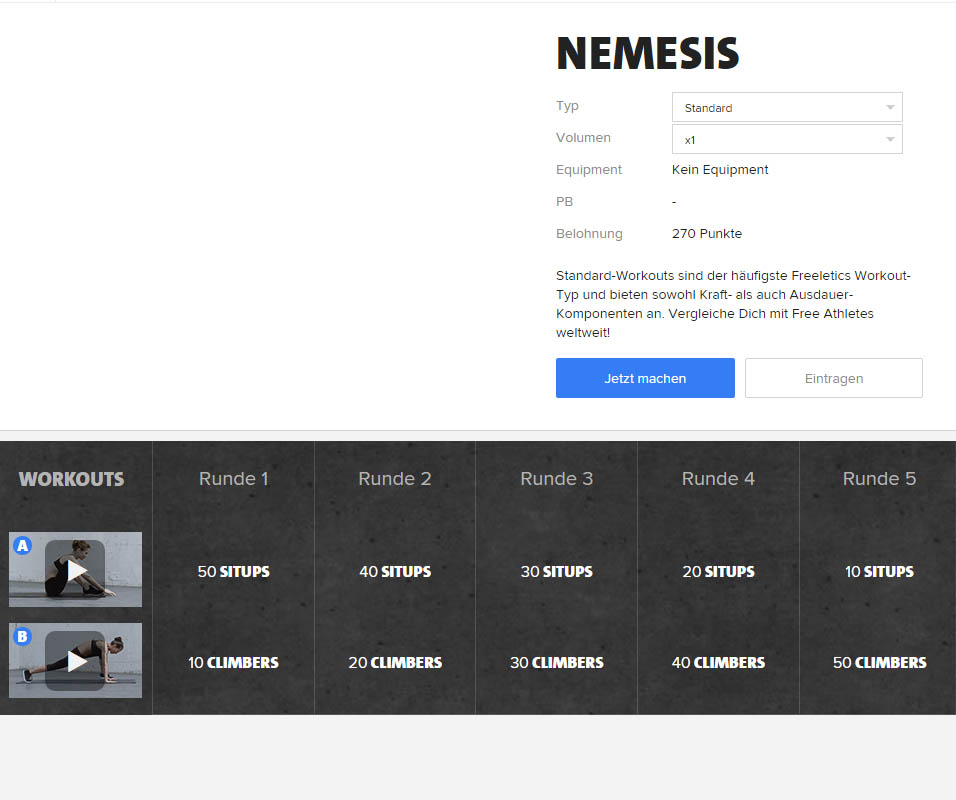Open the Typ dropdown arrow
This screenshot has height=800, width=956.
tap(888, 107)
